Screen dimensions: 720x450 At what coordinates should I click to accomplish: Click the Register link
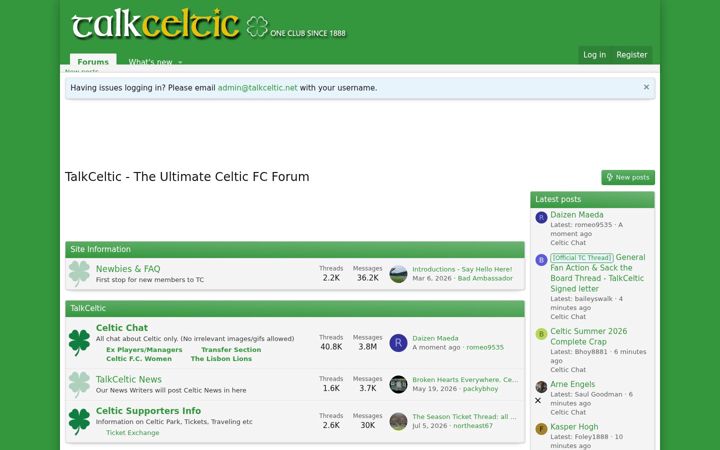631,55
